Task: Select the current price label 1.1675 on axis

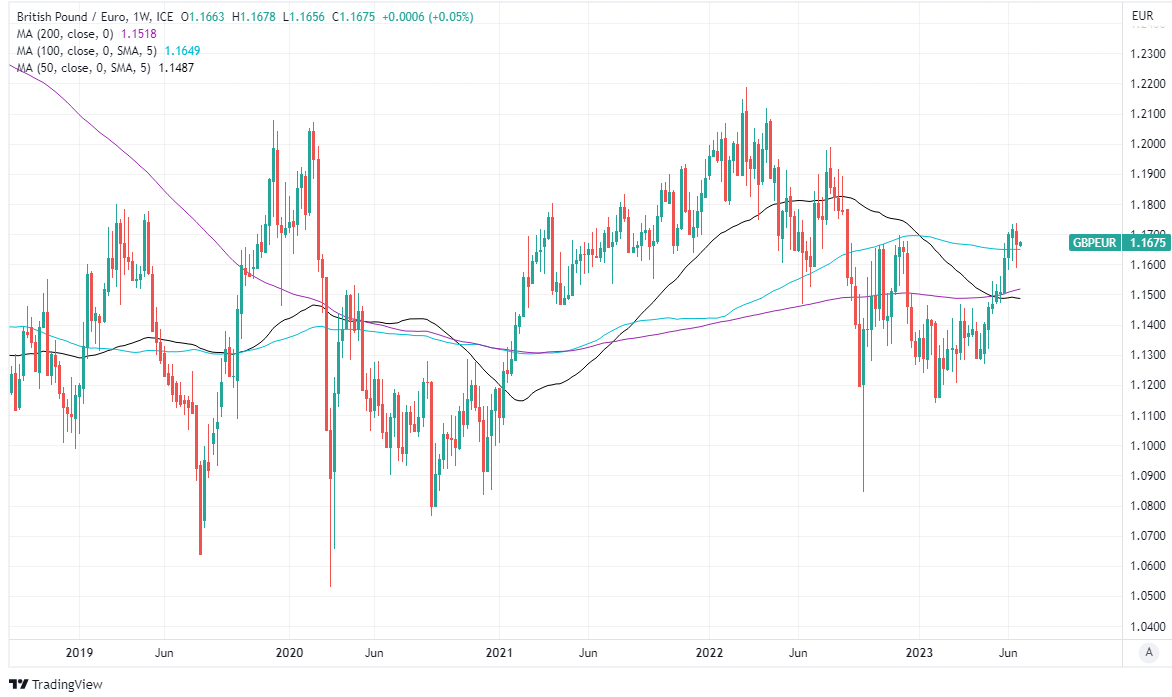Action: (1146, 242)
